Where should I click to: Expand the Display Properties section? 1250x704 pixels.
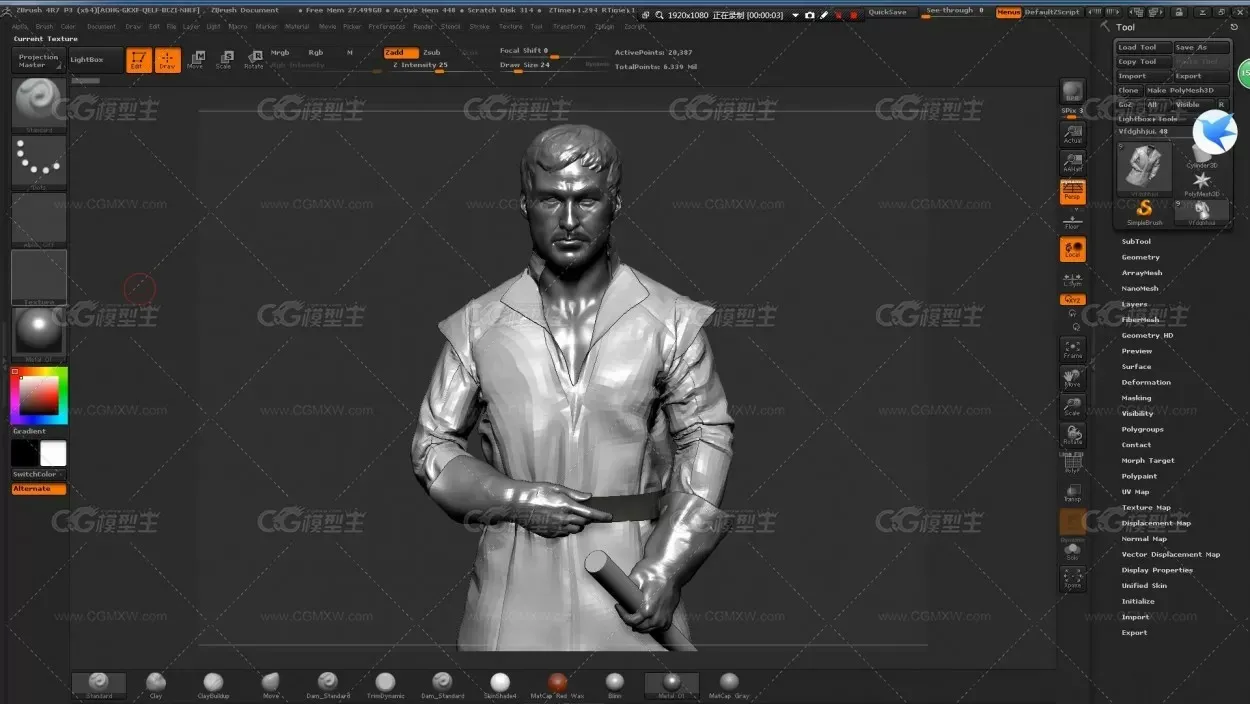coord(1157,570)
